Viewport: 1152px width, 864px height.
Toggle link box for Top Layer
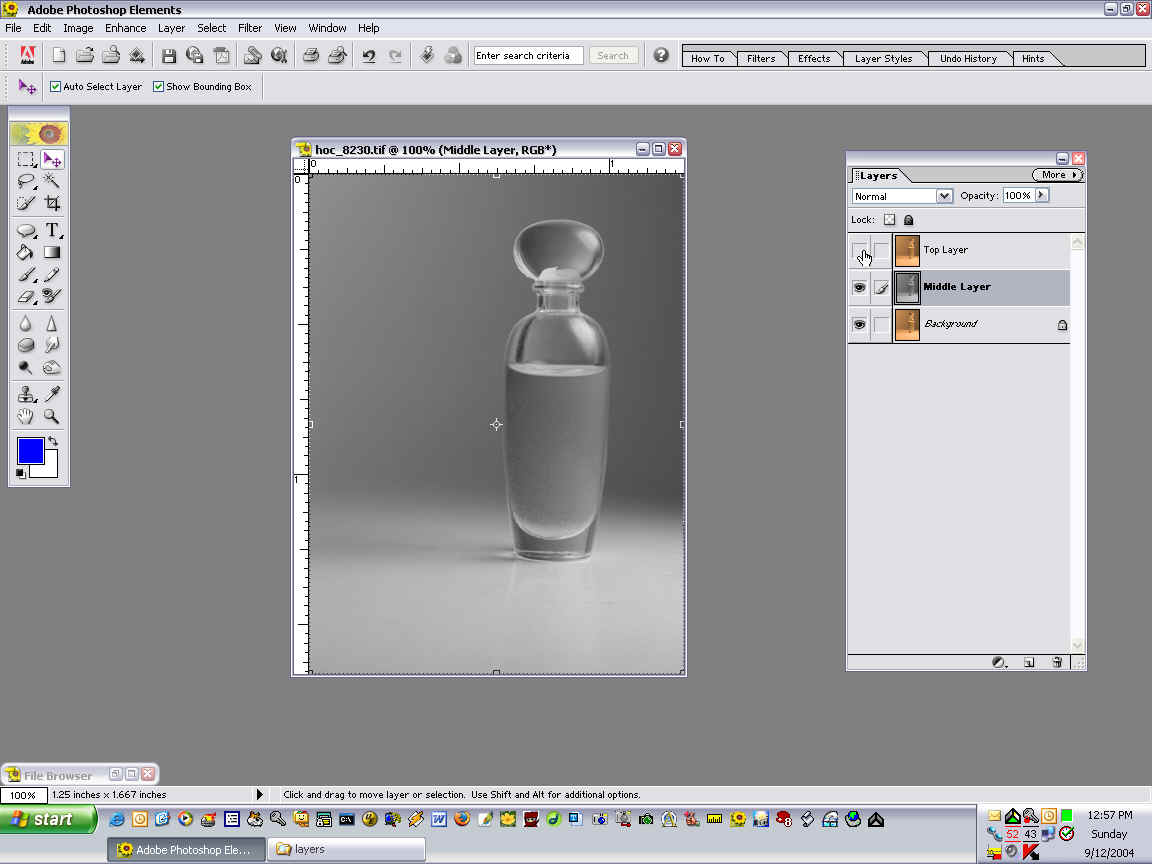tap(881, 251)
